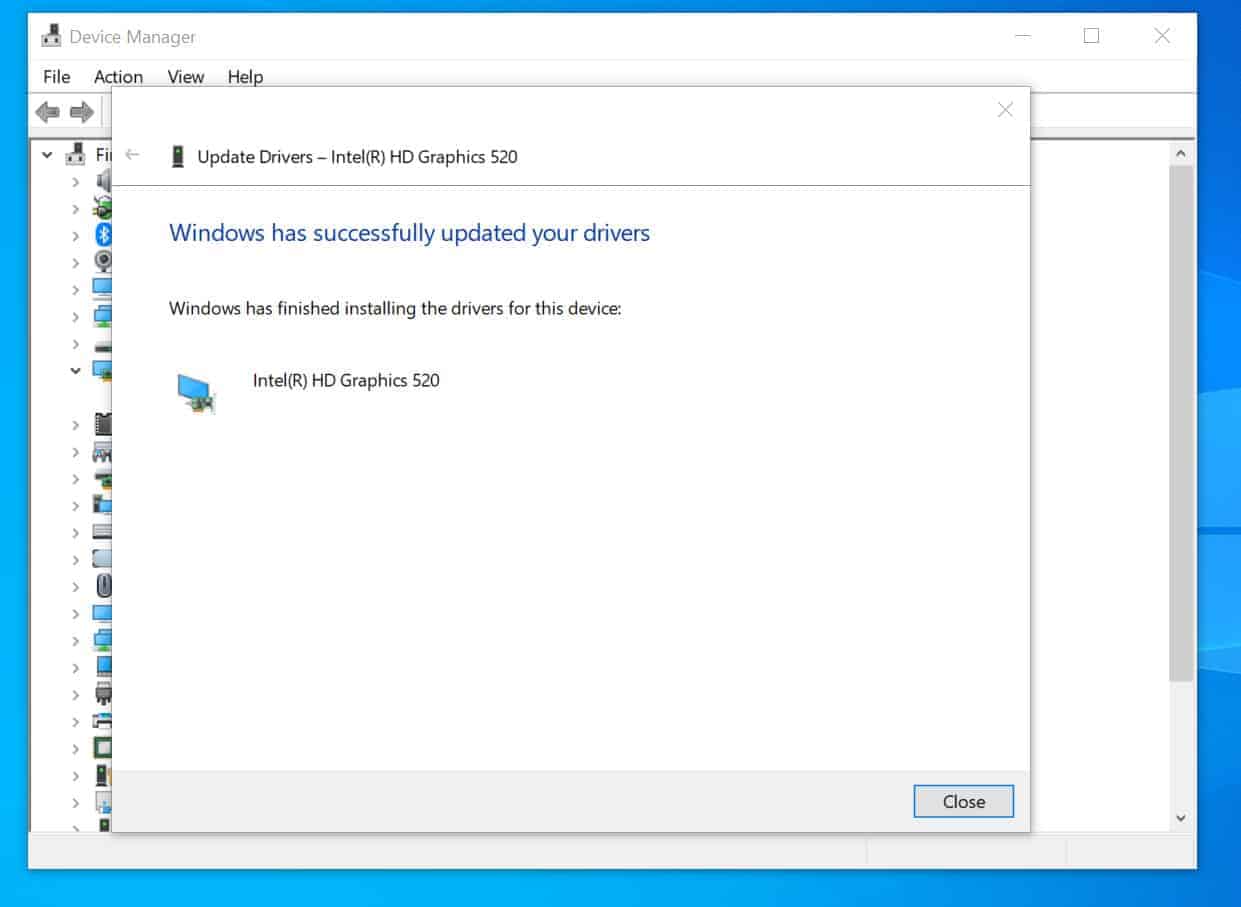Click the scrollbar up arrow in Device Manager
1241x907 pixels.
1180,154
